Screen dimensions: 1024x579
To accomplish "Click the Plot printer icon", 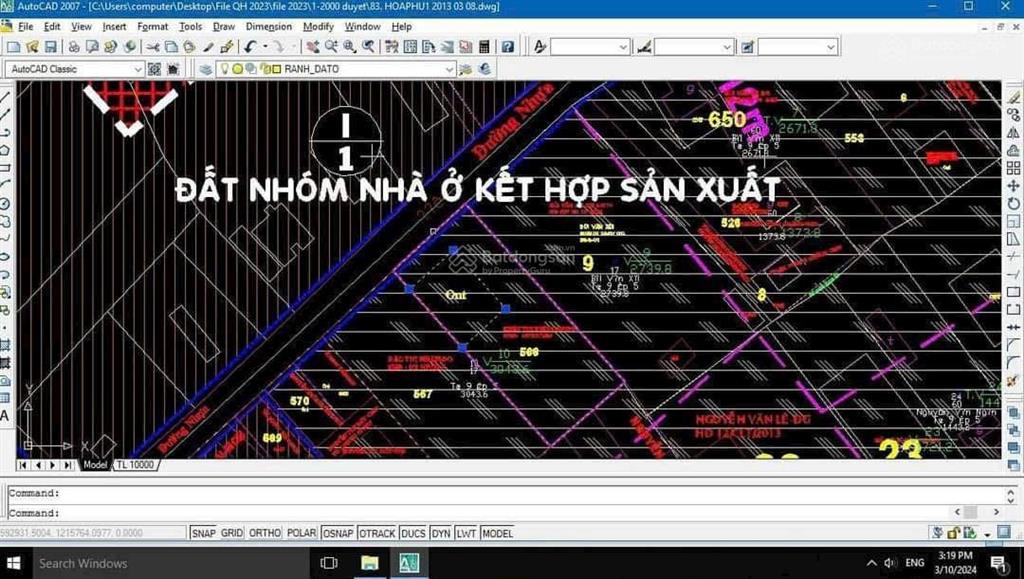I will (x=74, y=47).
